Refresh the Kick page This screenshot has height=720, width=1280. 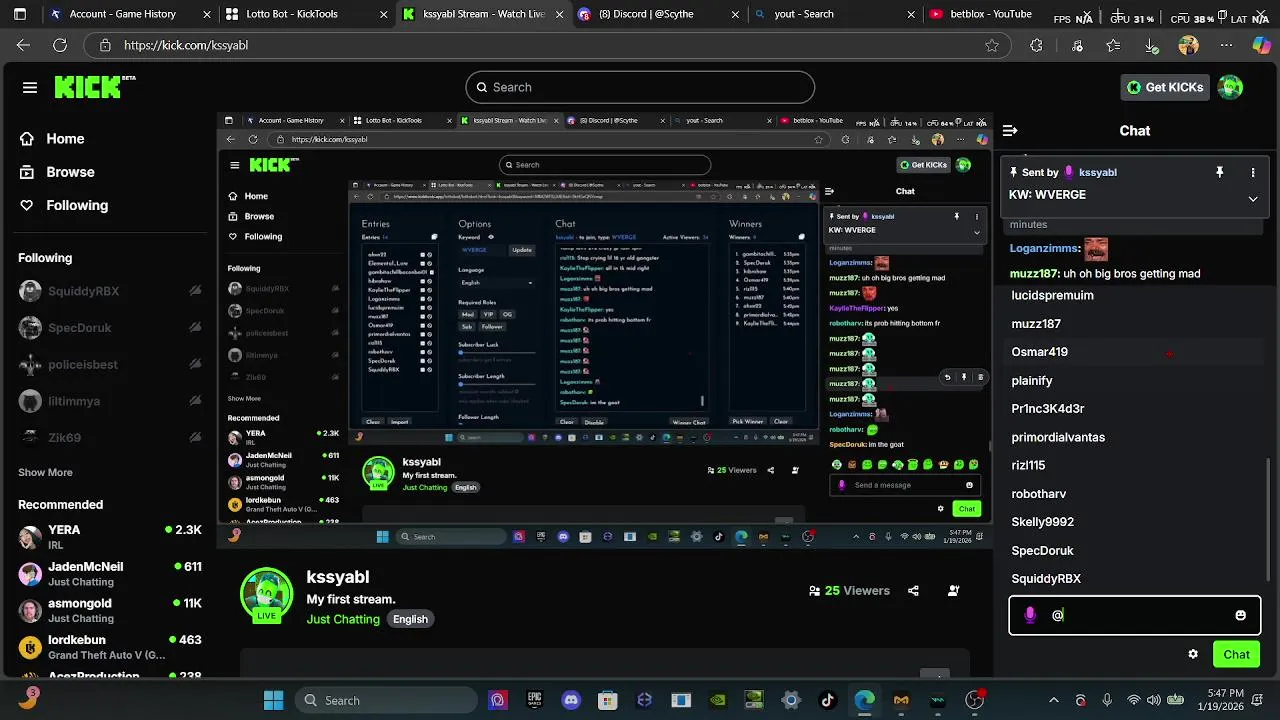60,45
